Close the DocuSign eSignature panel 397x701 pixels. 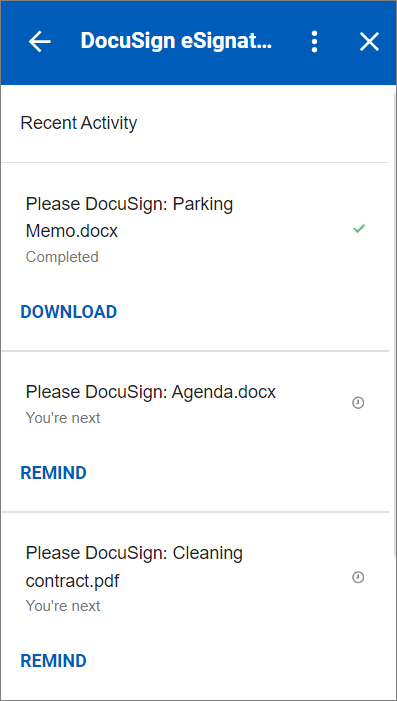coord(369,42)
